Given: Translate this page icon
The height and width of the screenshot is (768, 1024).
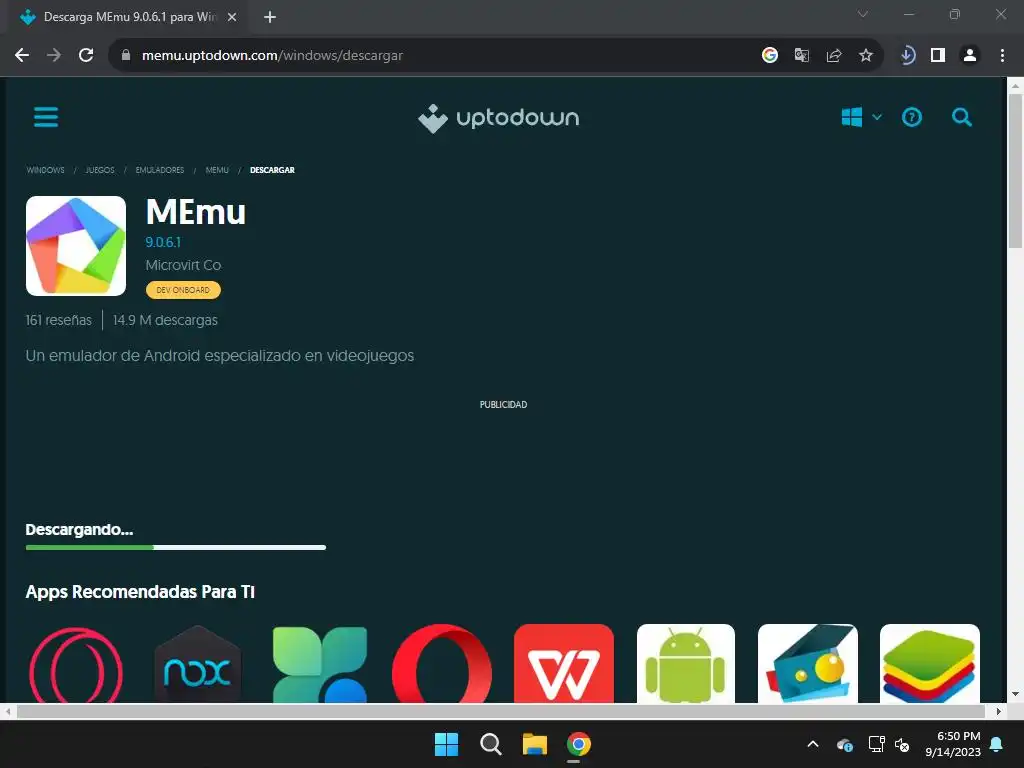Looking at the screenshot, I should (x=802, y=56).
